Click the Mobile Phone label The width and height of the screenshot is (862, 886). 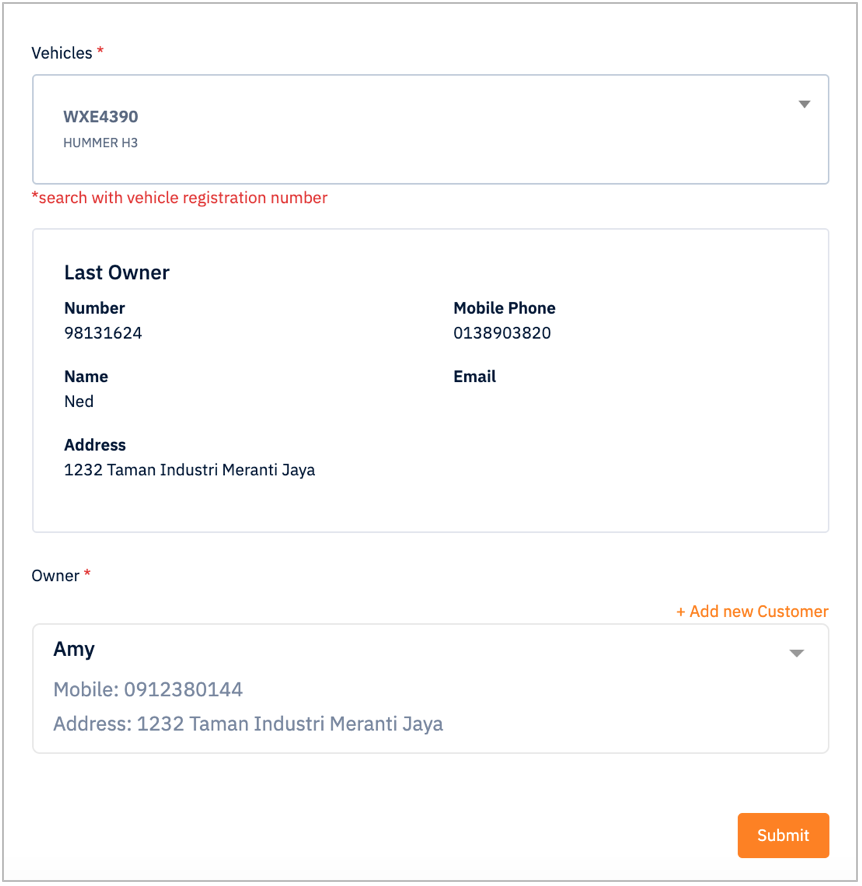pyautogui.click(x=504, y=308)
